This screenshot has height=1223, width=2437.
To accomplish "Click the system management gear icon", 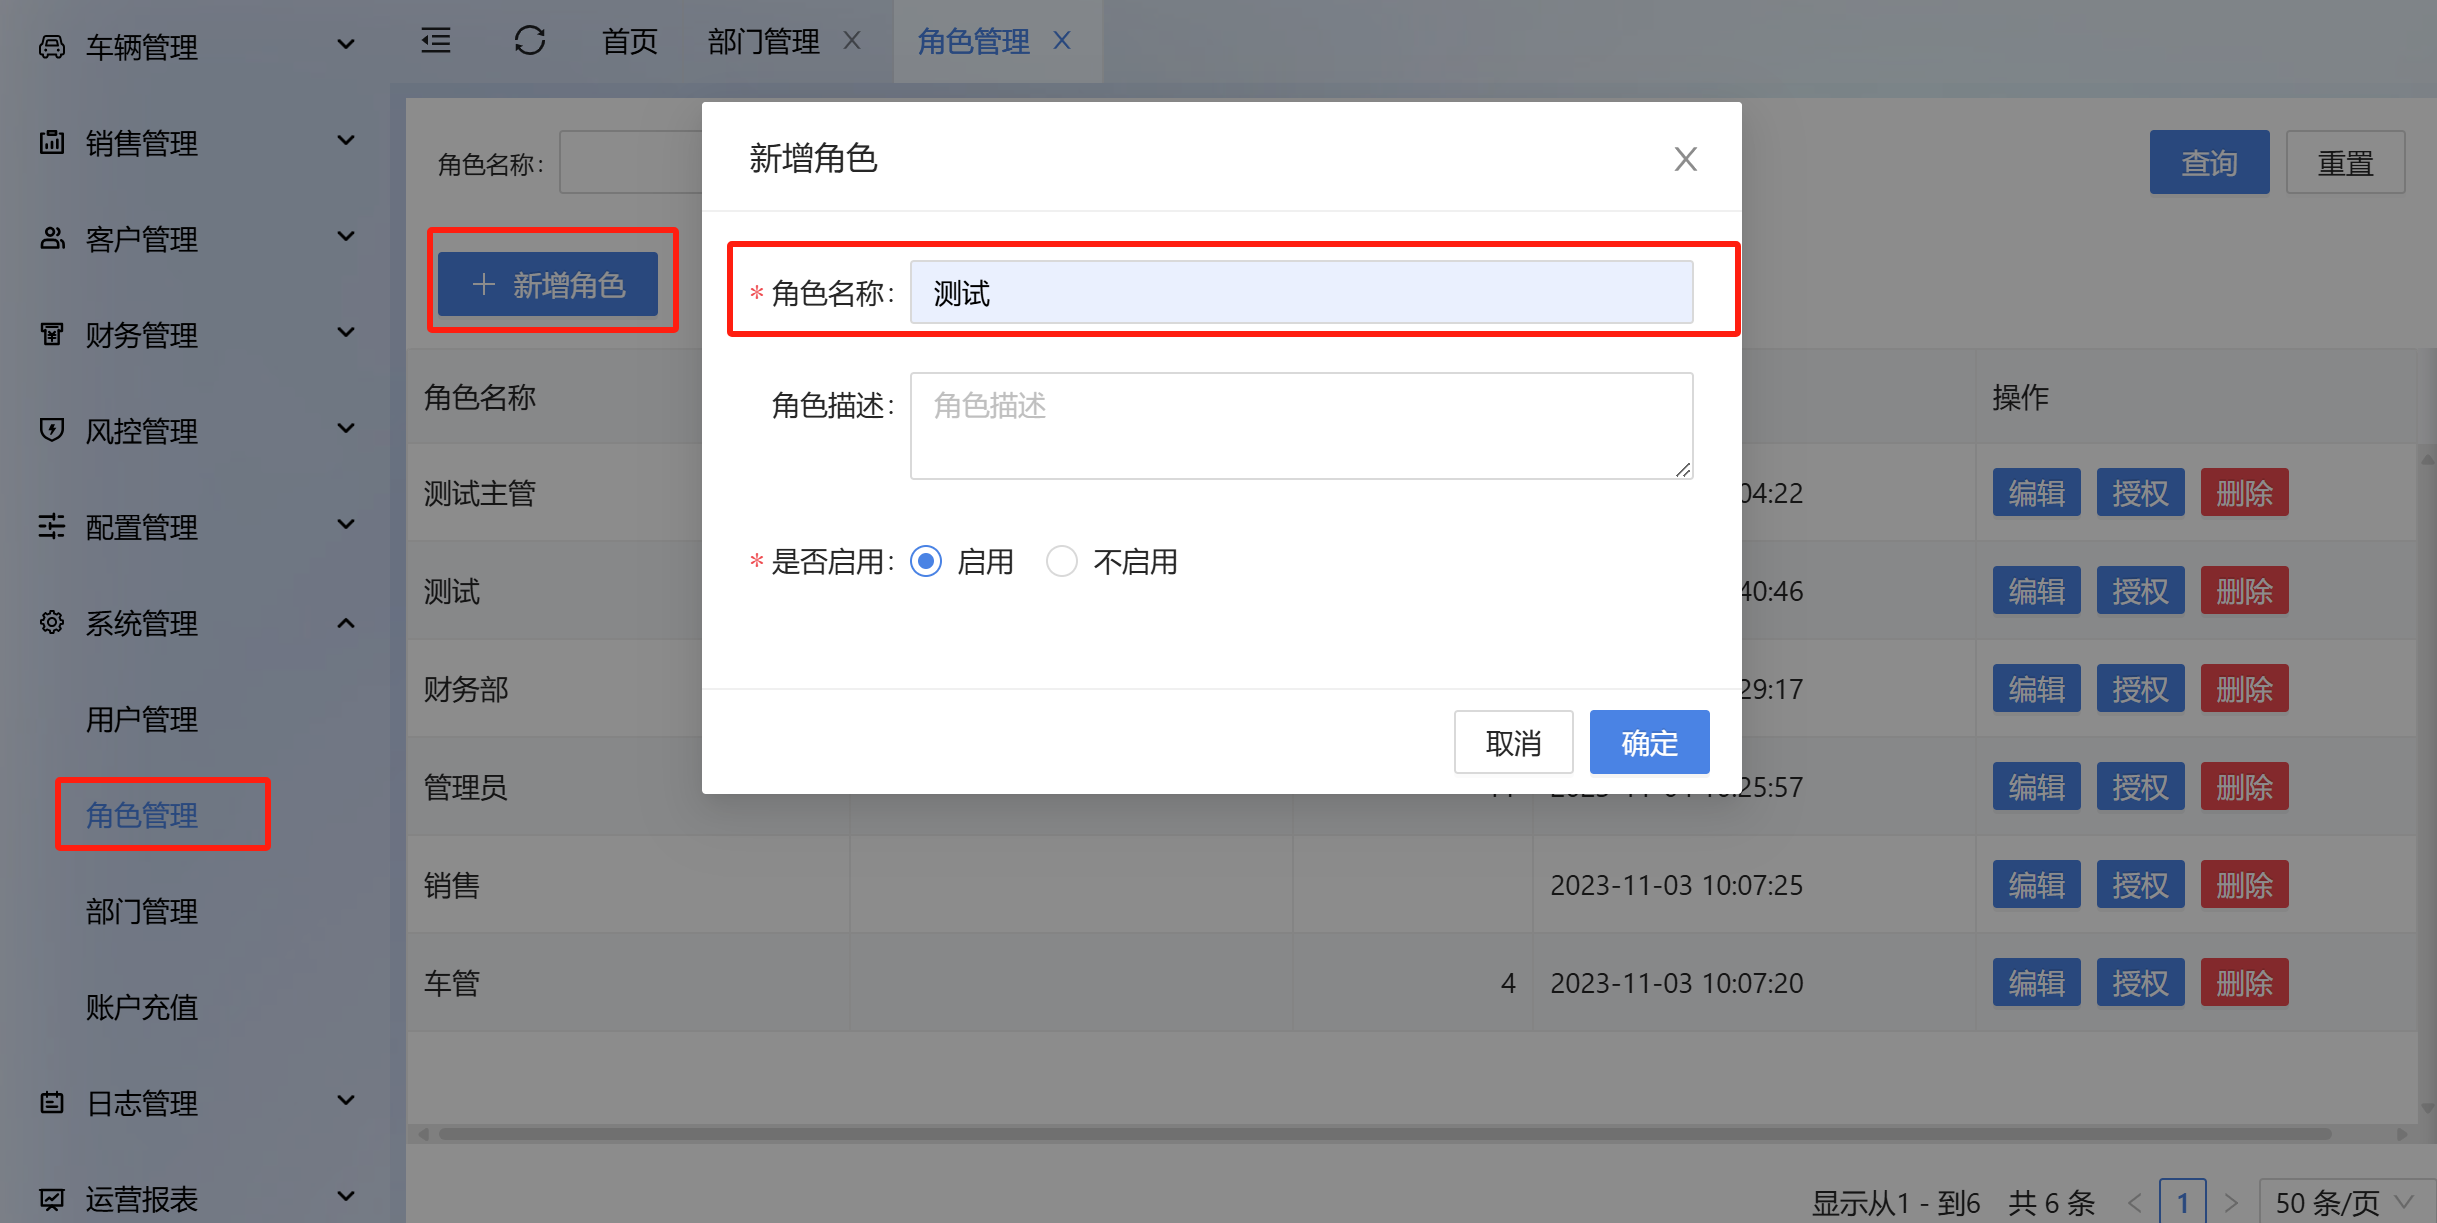I will point(52,623).
